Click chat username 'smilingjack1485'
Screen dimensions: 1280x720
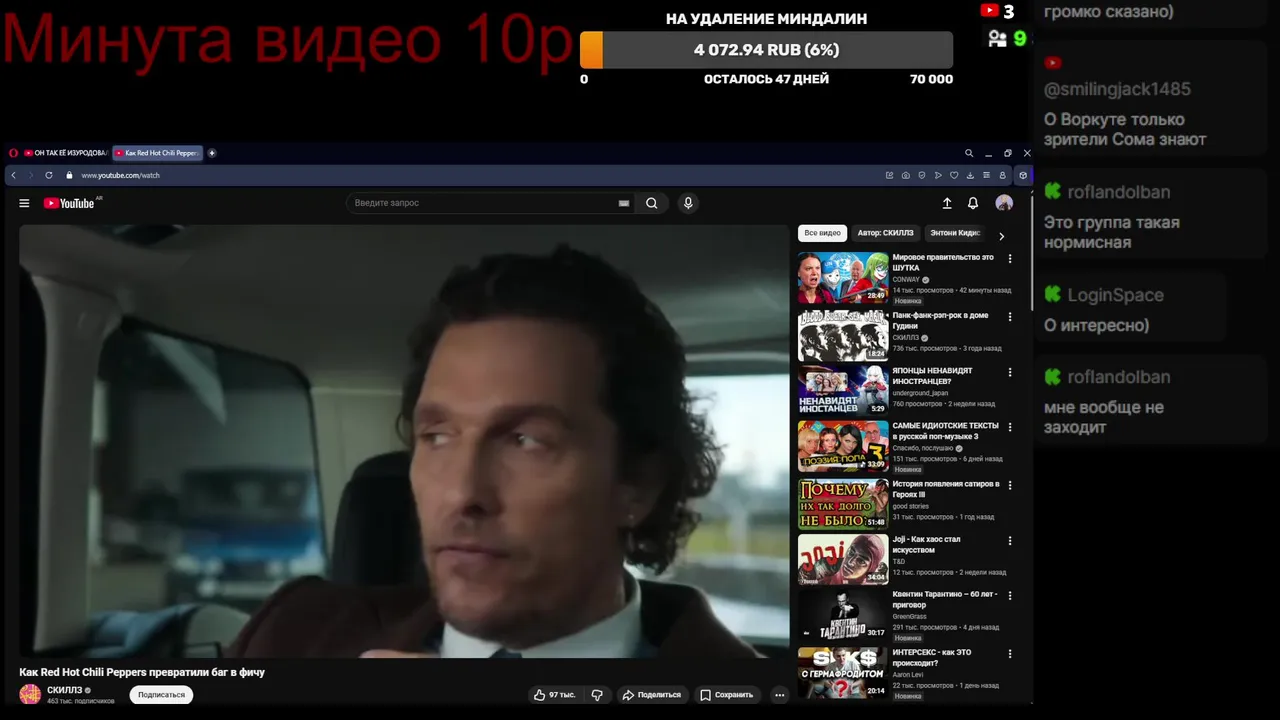click(1117, 89)
